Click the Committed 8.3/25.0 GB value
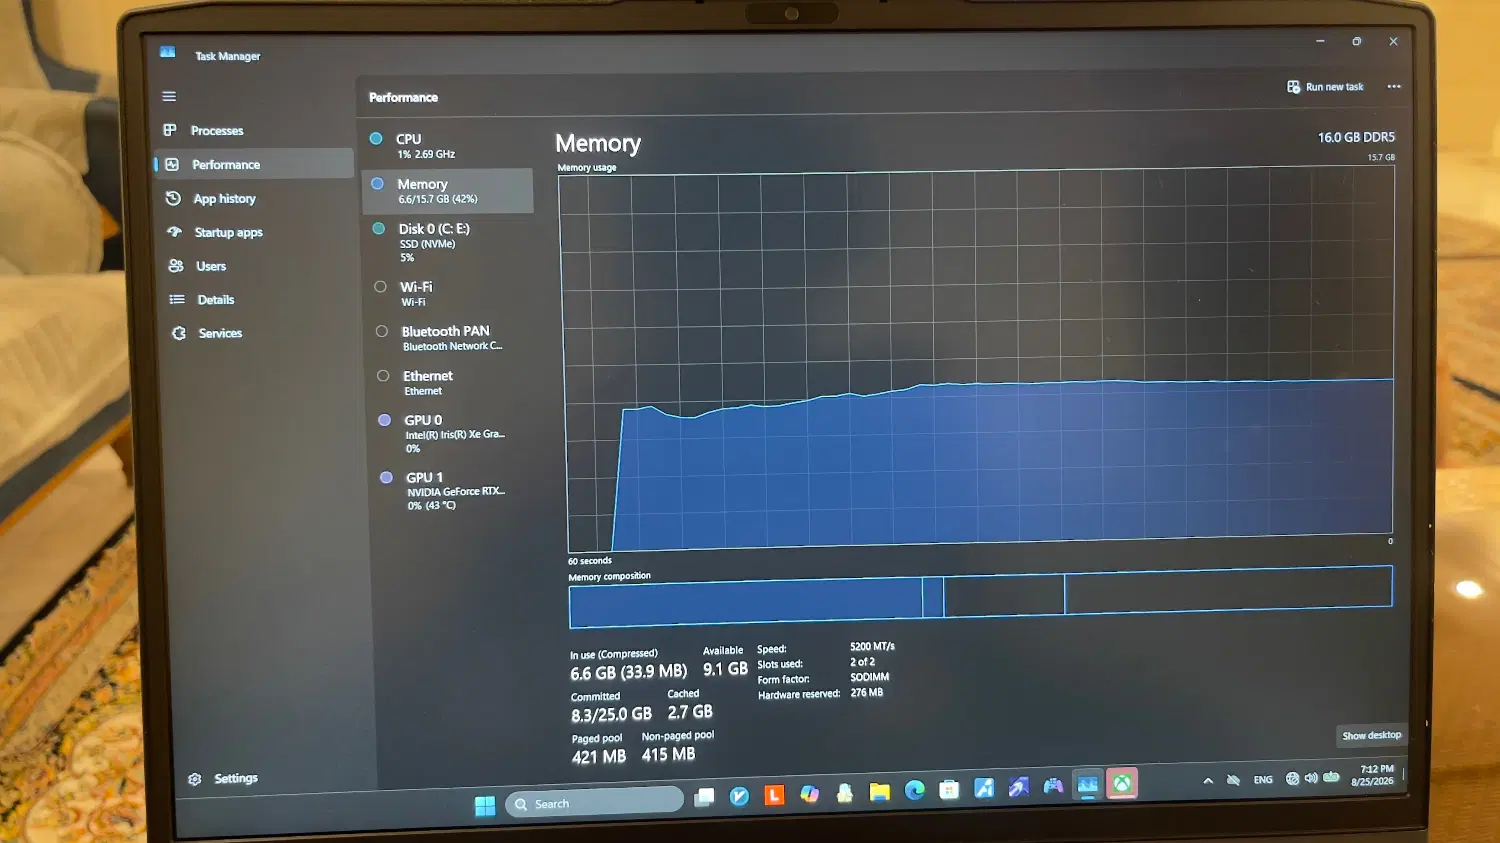The height and width of the screenshot is (843, 1500). [611, 715]
